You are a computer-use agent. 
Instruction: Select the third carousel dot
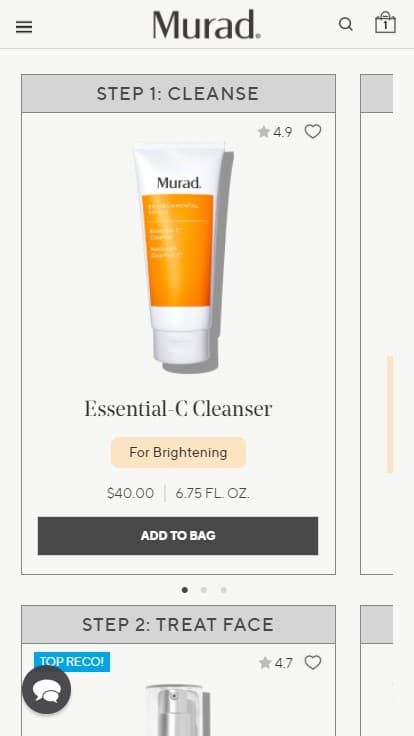(x=223, y=590)
